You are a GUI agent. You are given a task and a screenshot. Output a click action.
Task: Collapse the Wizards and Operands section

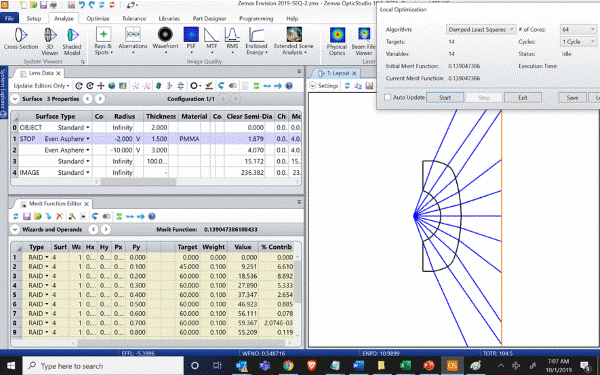pyautogui.click(x=15, y=230)
